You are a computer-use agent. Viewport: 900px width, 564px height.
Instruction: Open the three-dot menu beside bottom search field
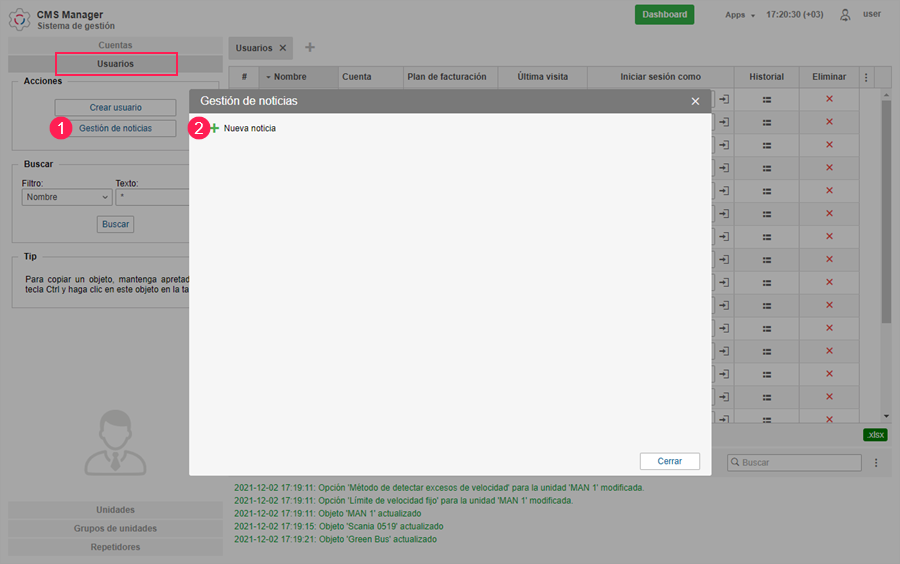click(876, 462)
